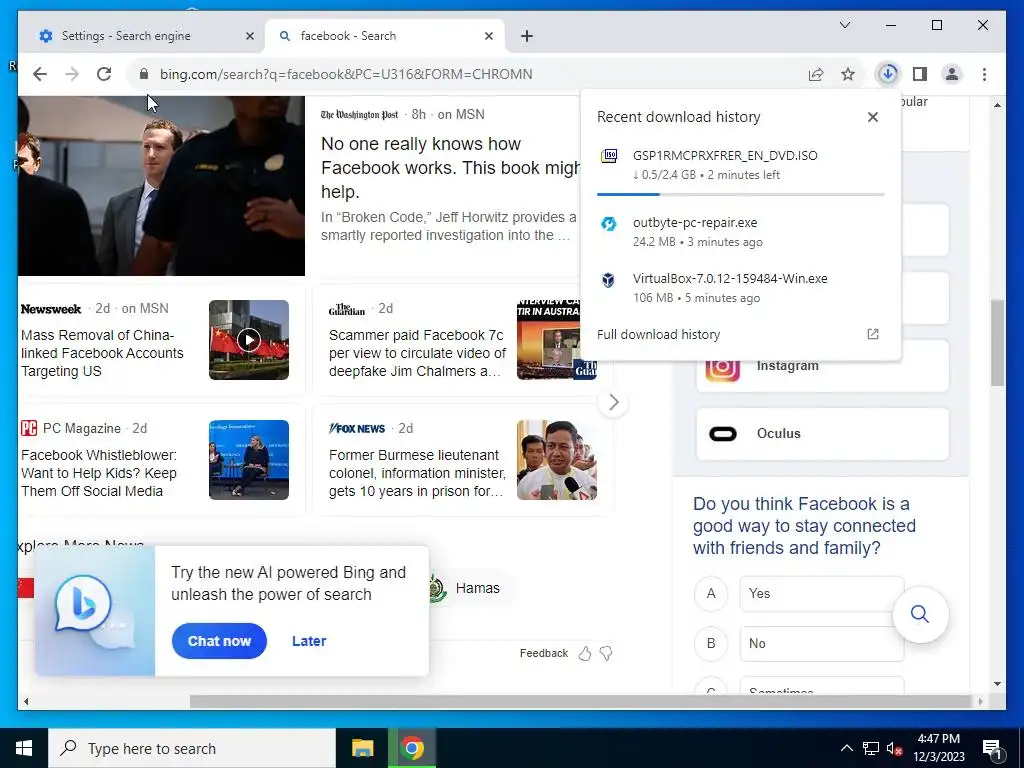Play the Newsweek video thumbnail
The width and height of the screenshot is (1024, 768).
[249, 340]
